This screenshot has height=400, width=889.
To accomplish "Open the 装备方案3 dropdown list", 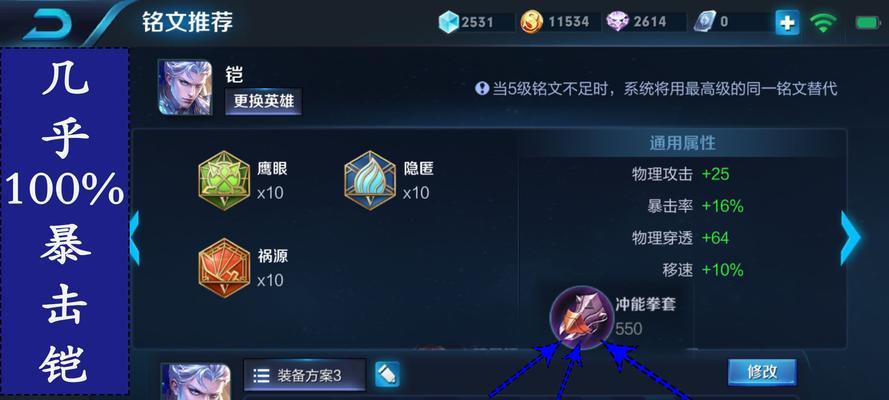I will 304,375.
